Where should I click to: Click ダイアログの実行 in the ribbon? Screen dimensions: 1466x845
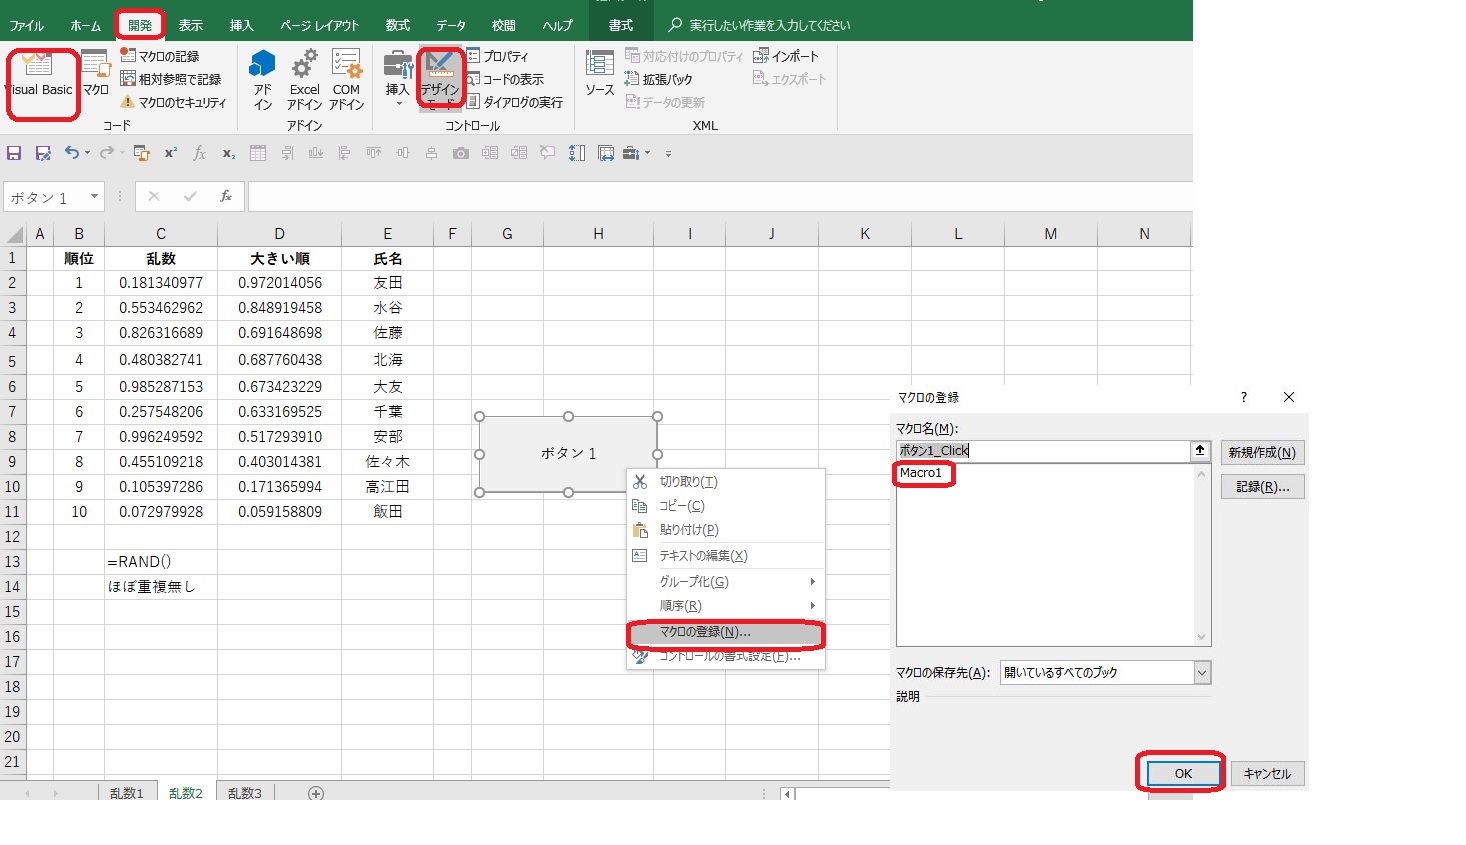point(515,102)
